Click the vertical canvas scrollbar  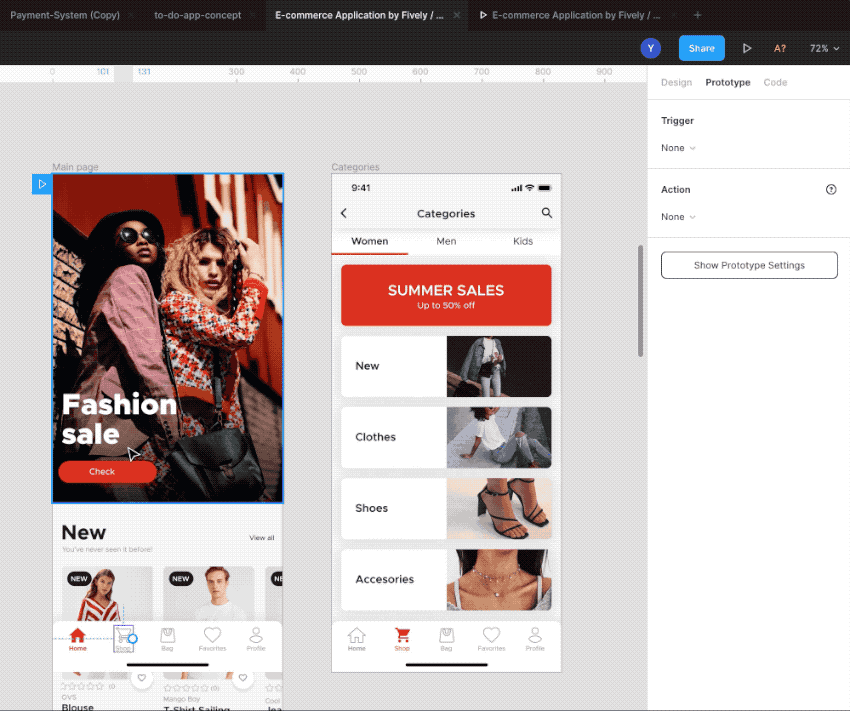coord(640,301)
